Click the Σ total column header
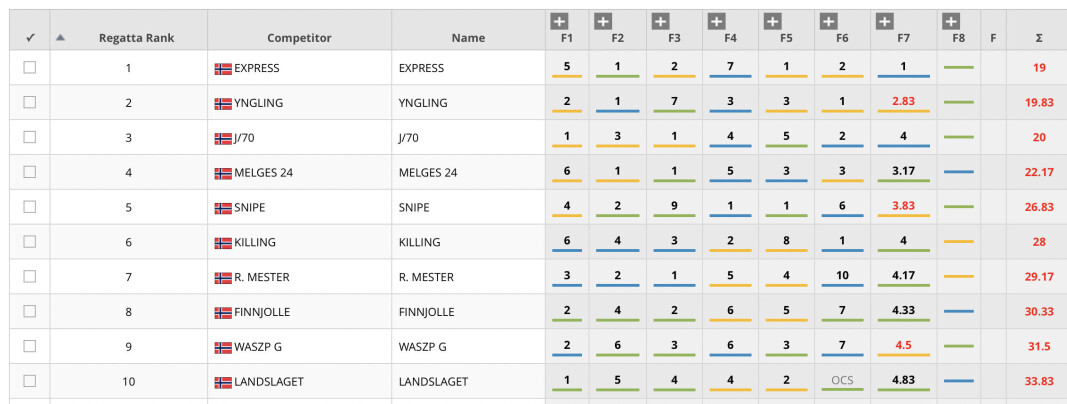 [1038, 39]
